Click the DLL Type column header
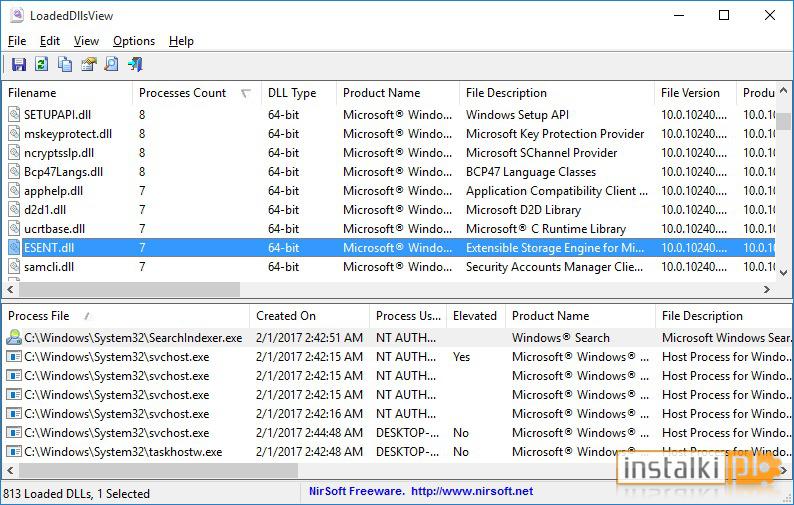 pos(299,93)
